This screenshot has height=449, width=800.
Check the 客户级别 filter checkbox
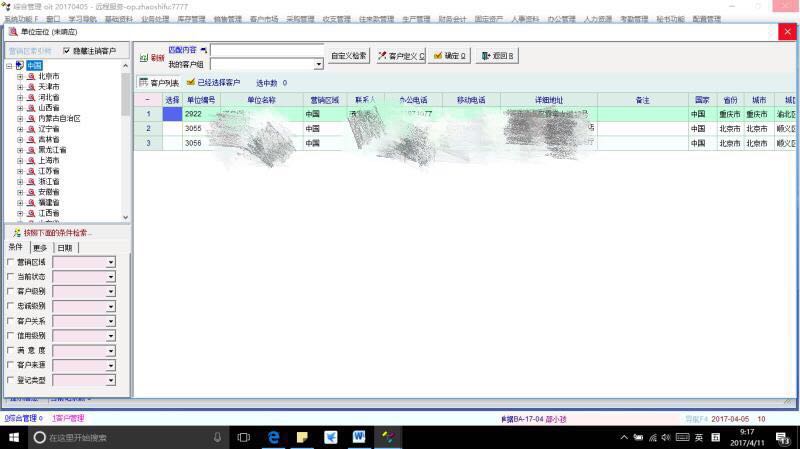point(11,291)
